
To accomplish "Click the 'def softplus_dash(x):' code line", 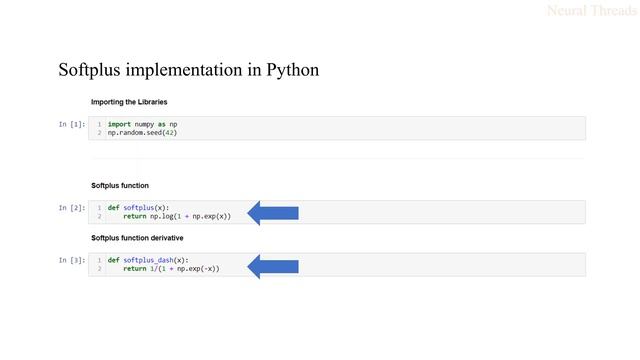I will tap(148, 260).
